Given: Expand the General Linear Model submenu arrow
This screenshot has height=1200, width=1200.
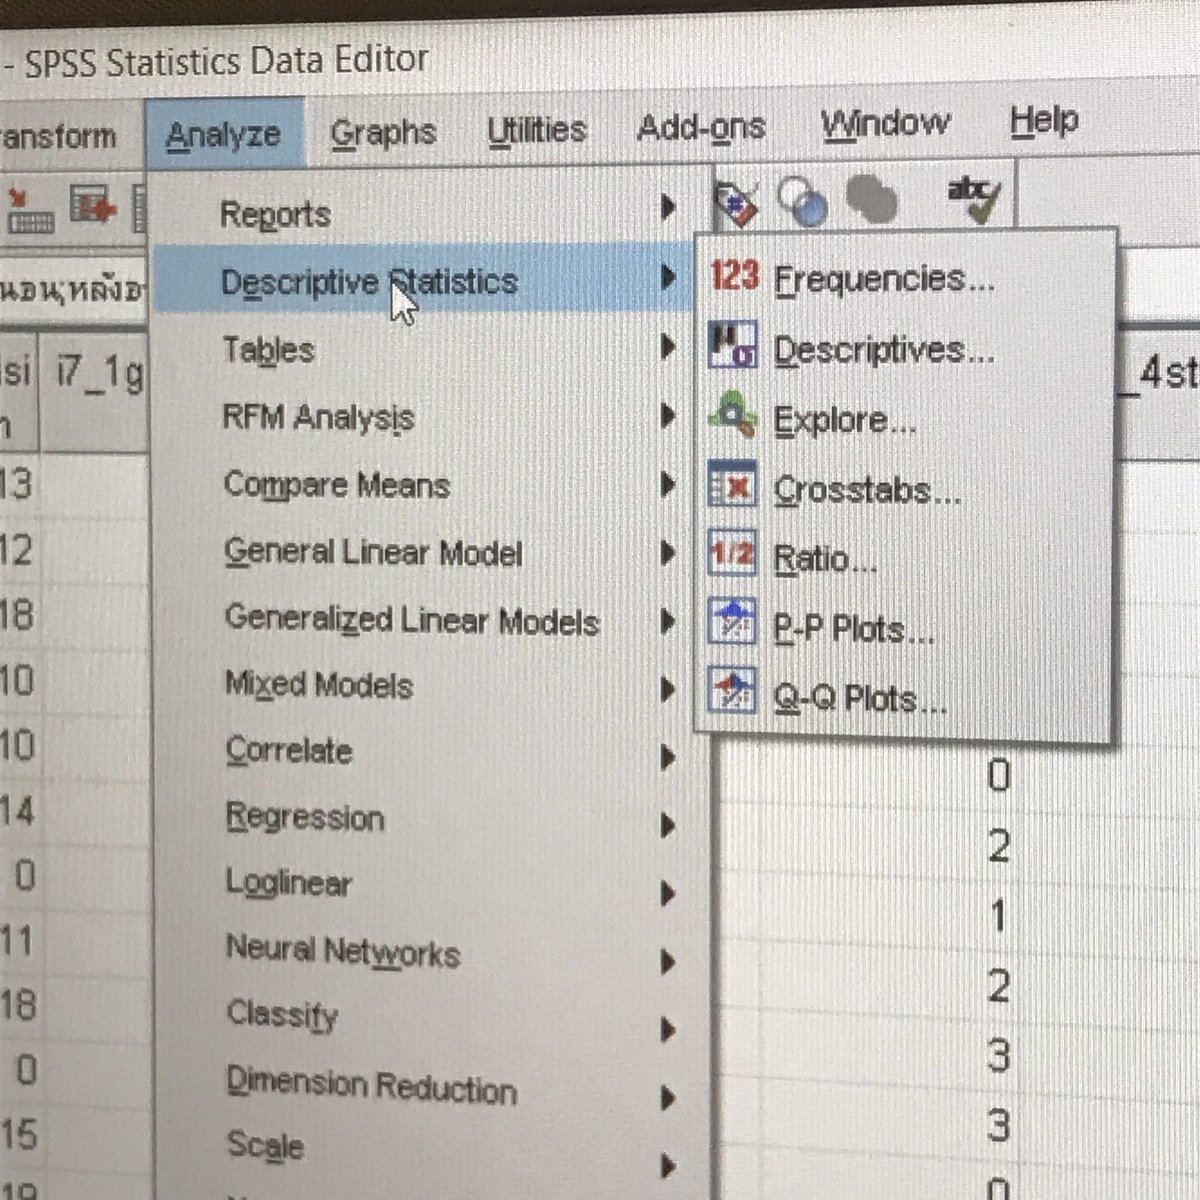Looking at the screenshot, I should (668, 552).
